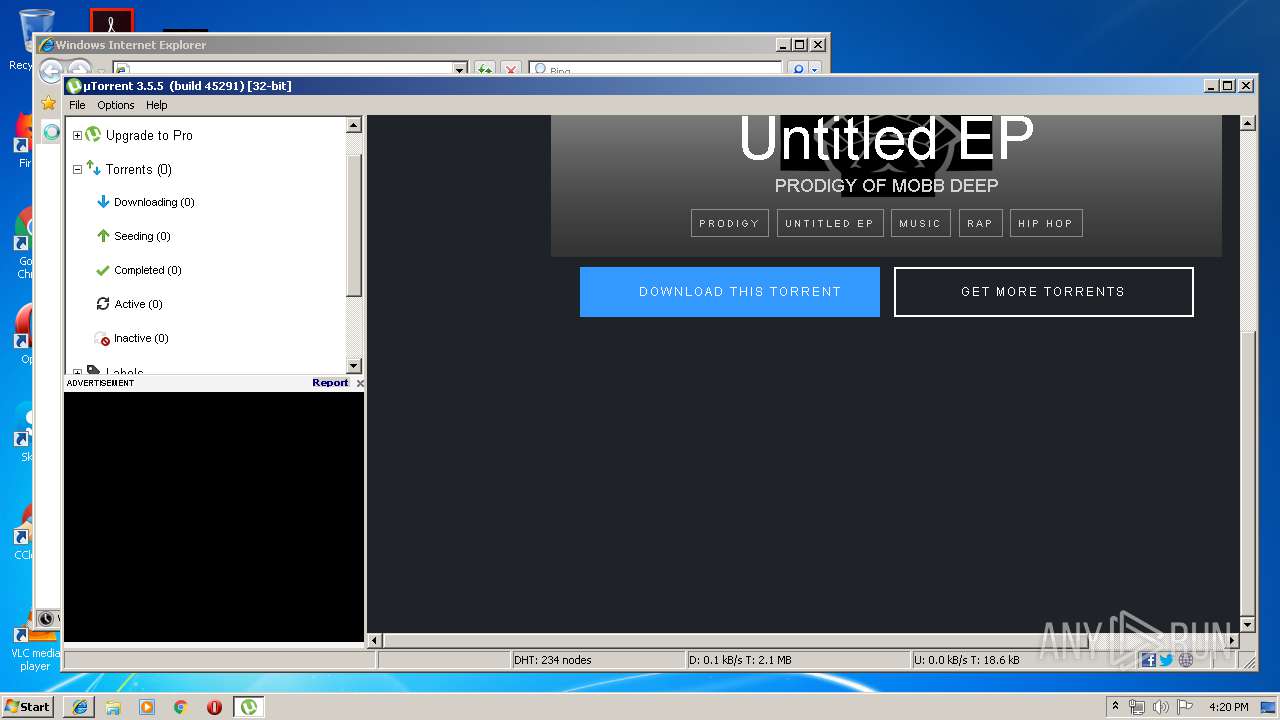Click the content pane scroll up arrow
1280x720 pixels.
(x=1247, y=123)
